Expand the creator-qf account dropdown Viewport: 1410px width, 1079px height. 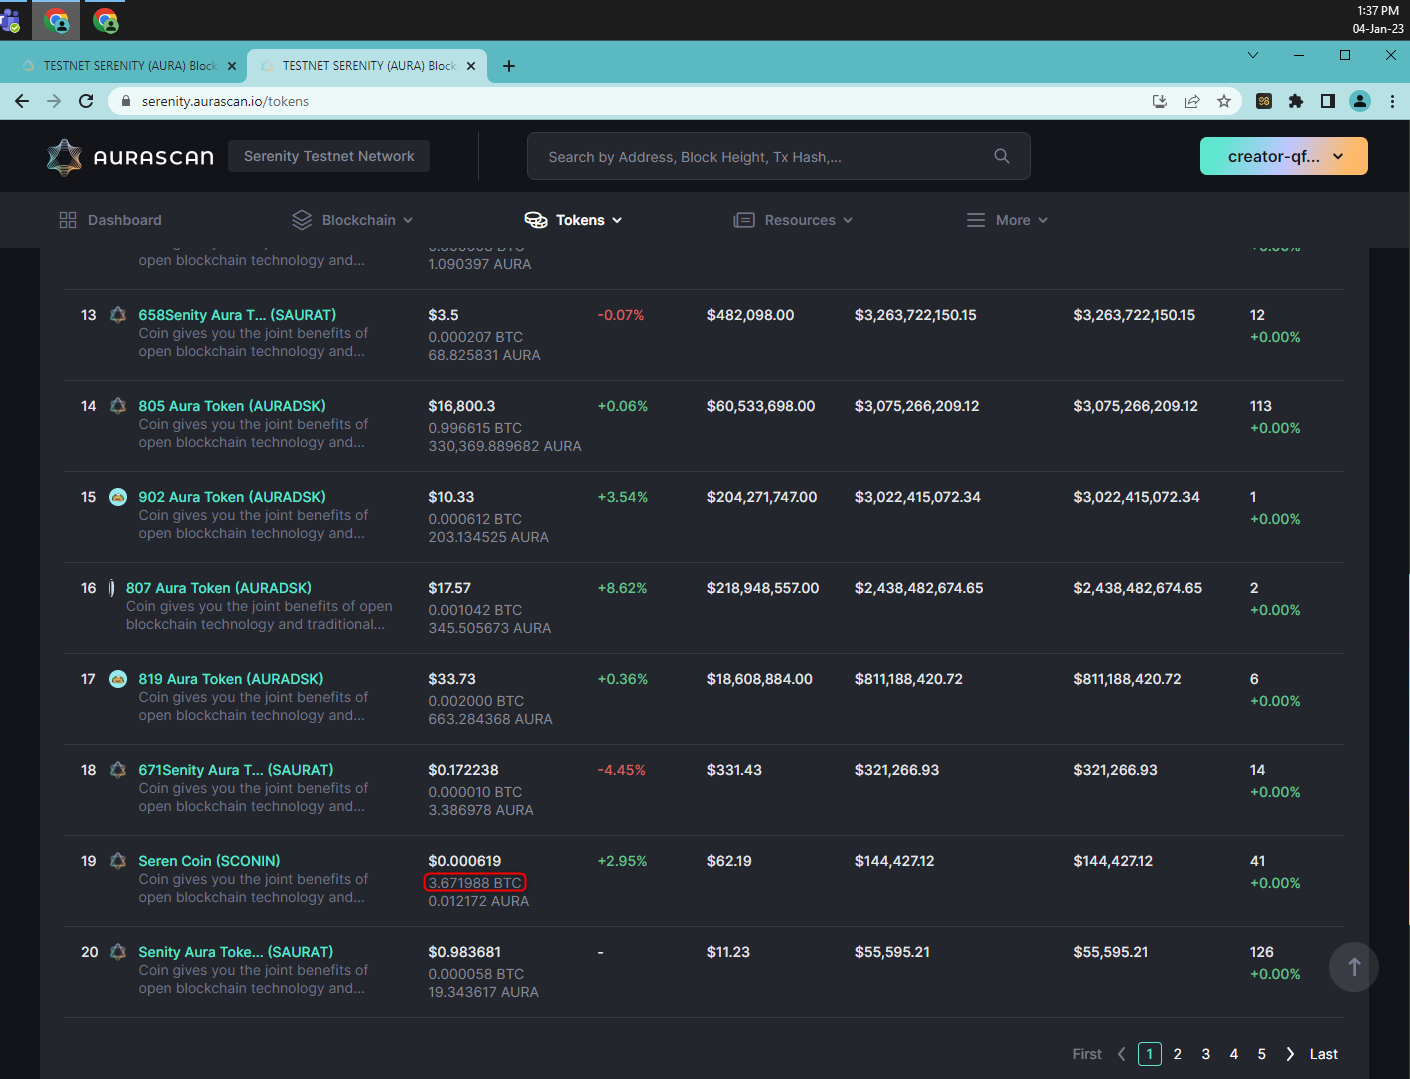tap(1283, 156)
